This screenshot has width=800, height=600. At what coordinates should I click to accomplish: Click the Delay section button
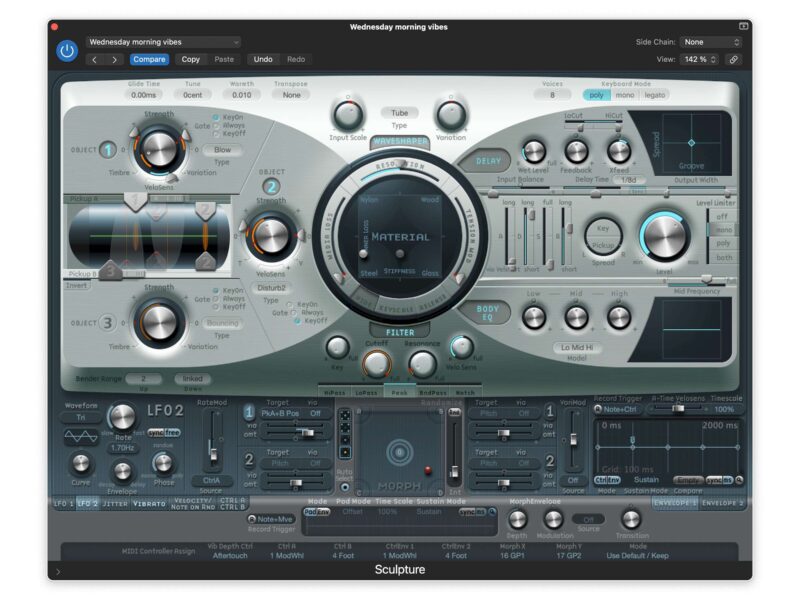pyautogui.click(x=488, y=160)
